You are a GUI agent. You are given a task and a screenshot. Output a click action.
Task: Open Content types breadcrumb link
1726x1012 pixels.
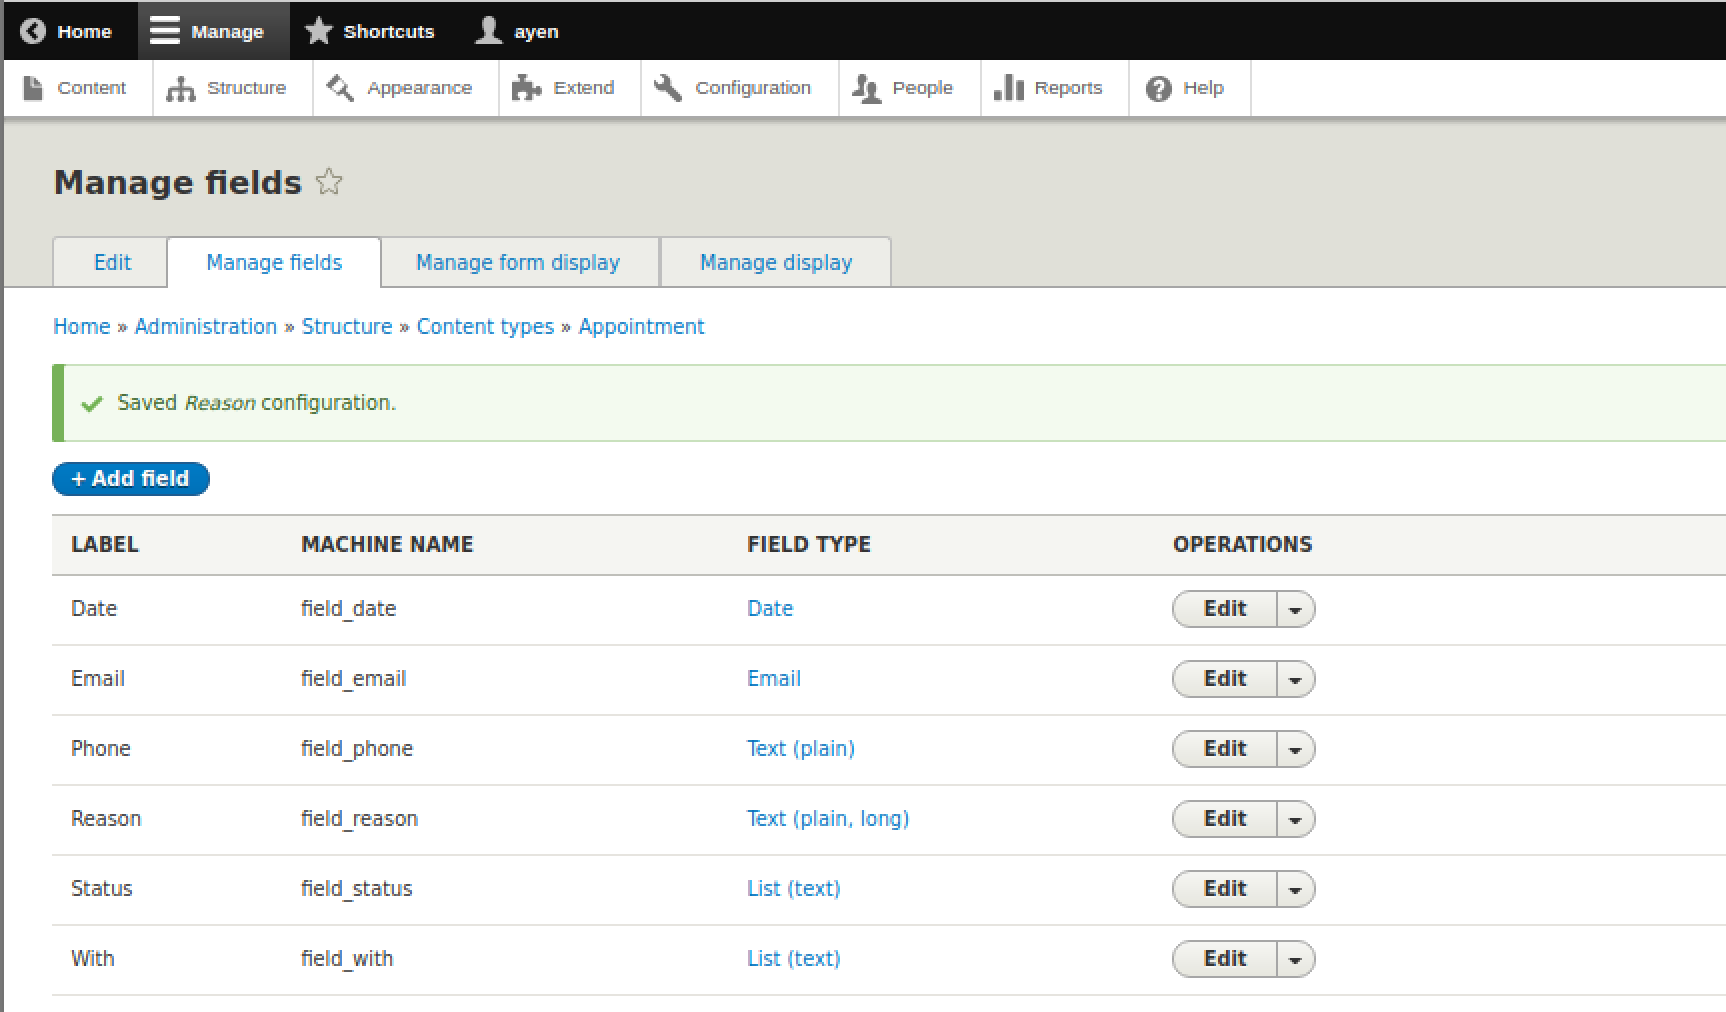pyautogui.click(x=485, y=327)
